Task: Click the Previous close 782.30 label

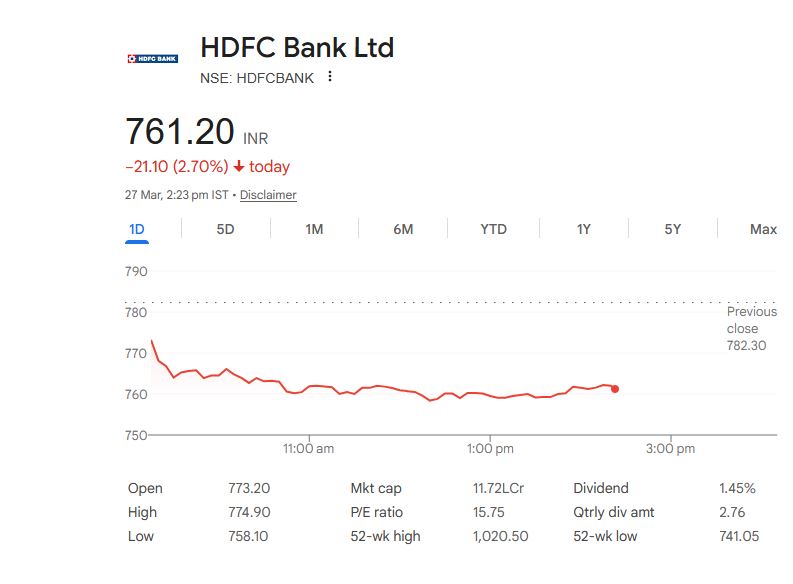Action: [x=751, y=329]
